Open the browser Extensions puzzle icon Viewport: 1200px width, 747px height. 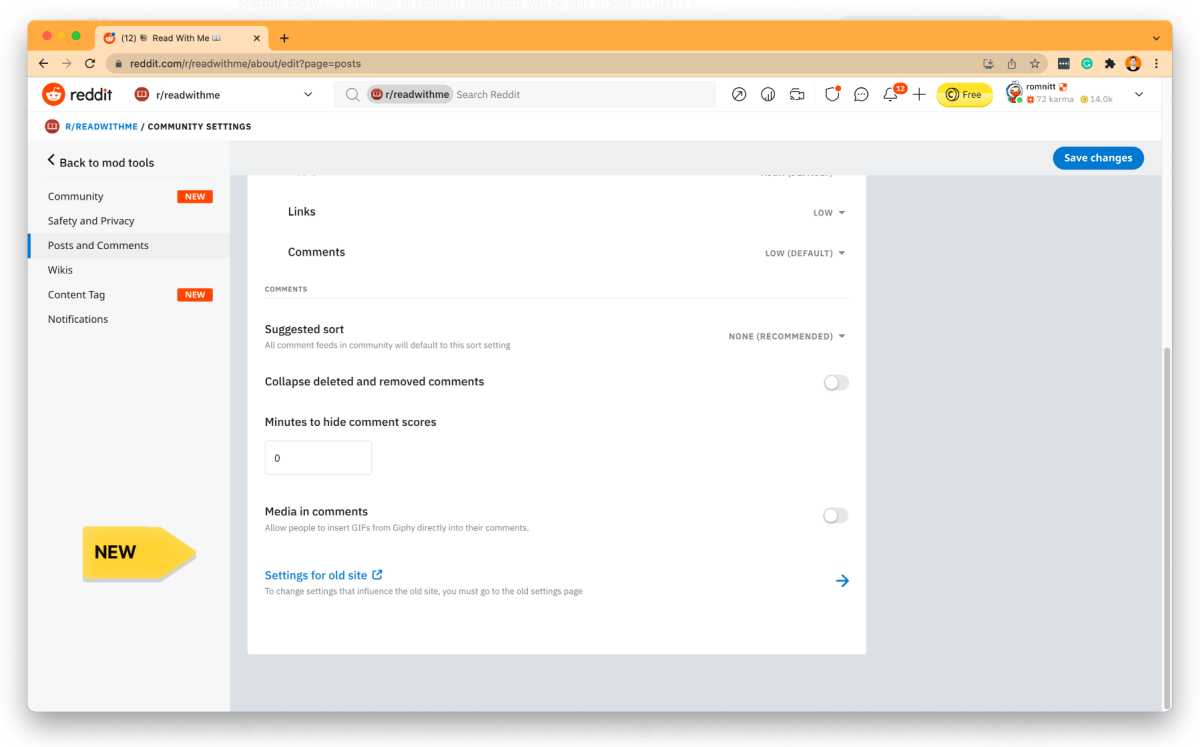tap(1110, 63)
